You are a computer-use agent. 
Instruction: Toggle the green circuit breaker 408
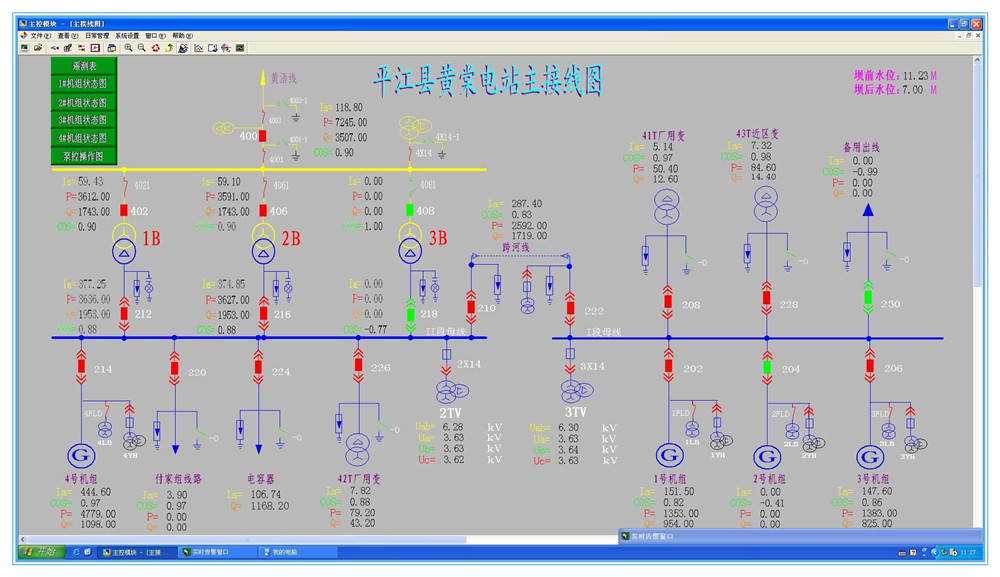[x=408, y=211]
